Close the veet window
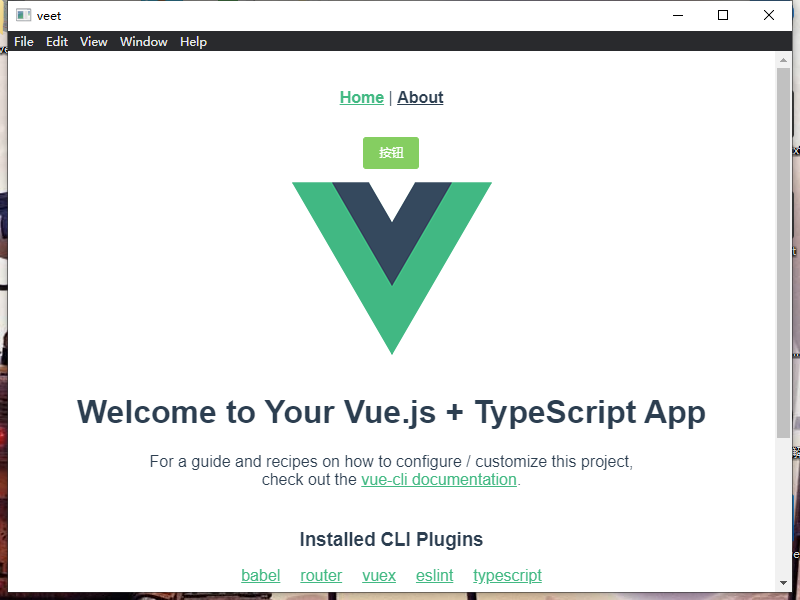Viewport: 800px width, 600px height. point(768,15)
